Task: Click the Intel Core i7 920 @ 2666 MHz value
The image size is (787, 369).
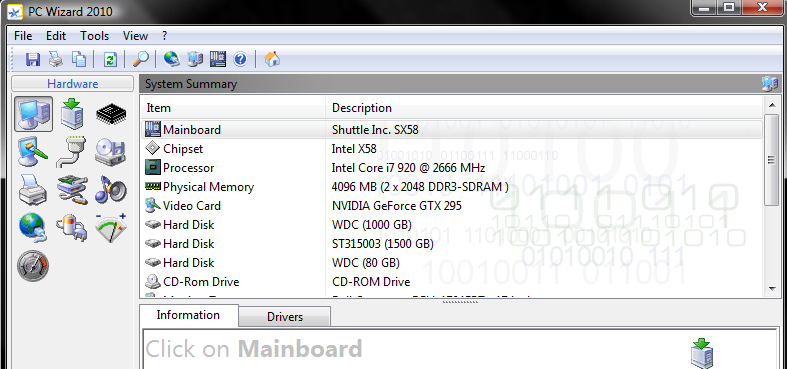Action: click(x=409, y=168)
